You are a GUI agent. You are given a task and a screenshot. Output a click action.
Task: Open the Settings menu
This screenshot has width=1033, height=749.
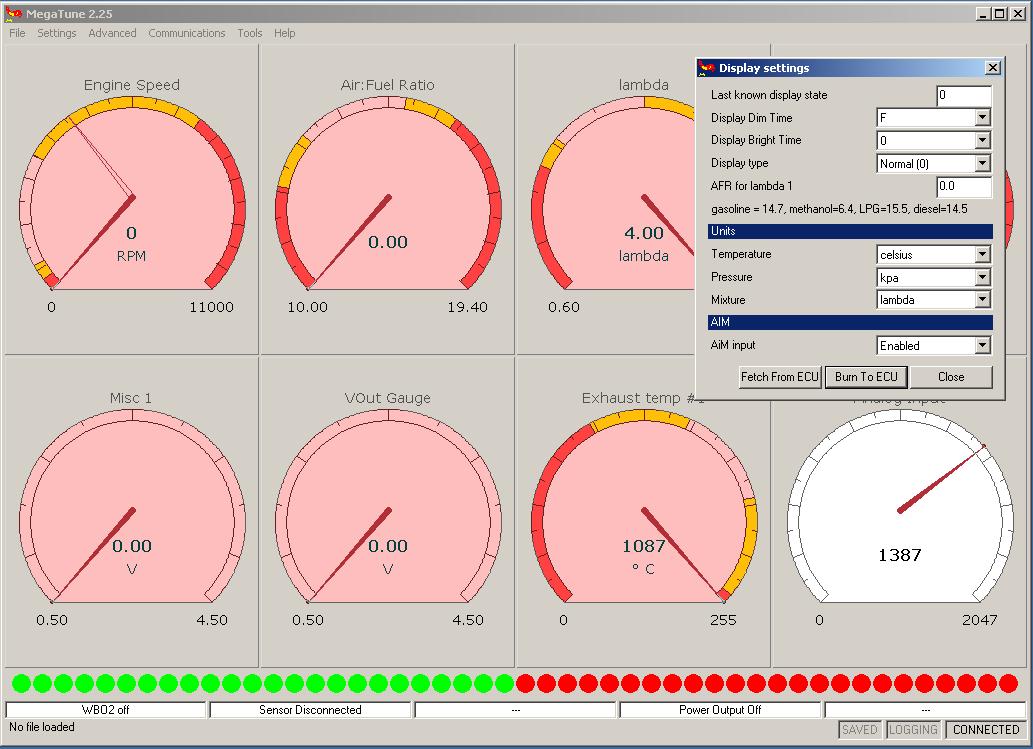point(57,33)
